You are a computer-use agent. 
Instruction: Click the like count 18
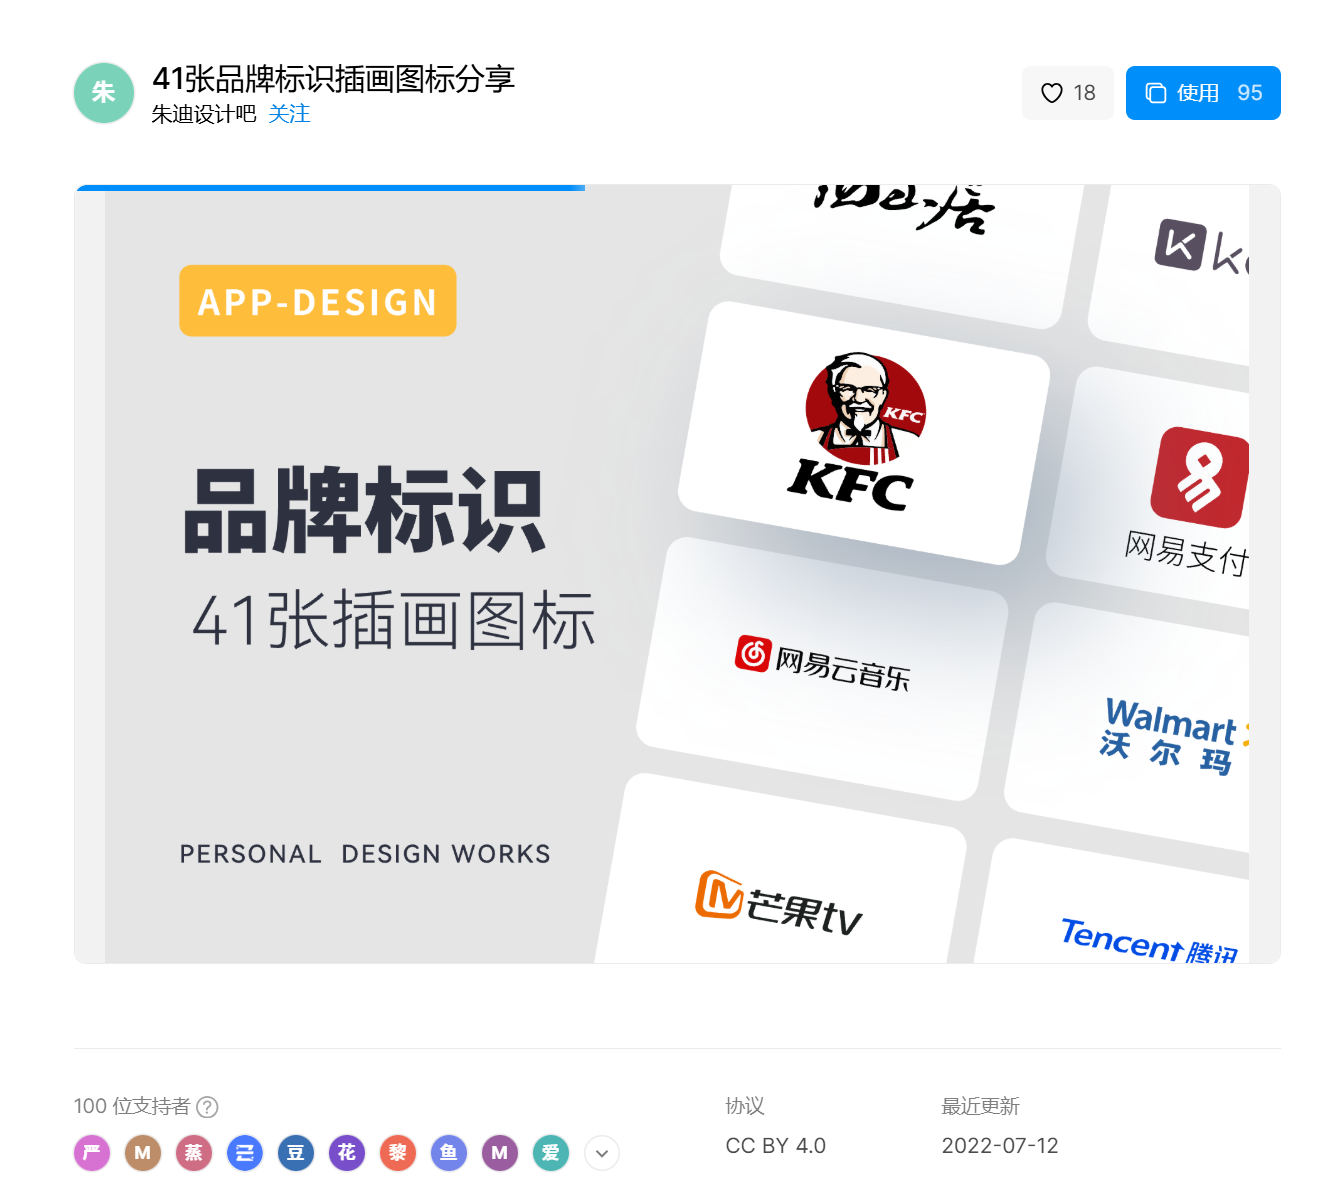point(1085,93)
